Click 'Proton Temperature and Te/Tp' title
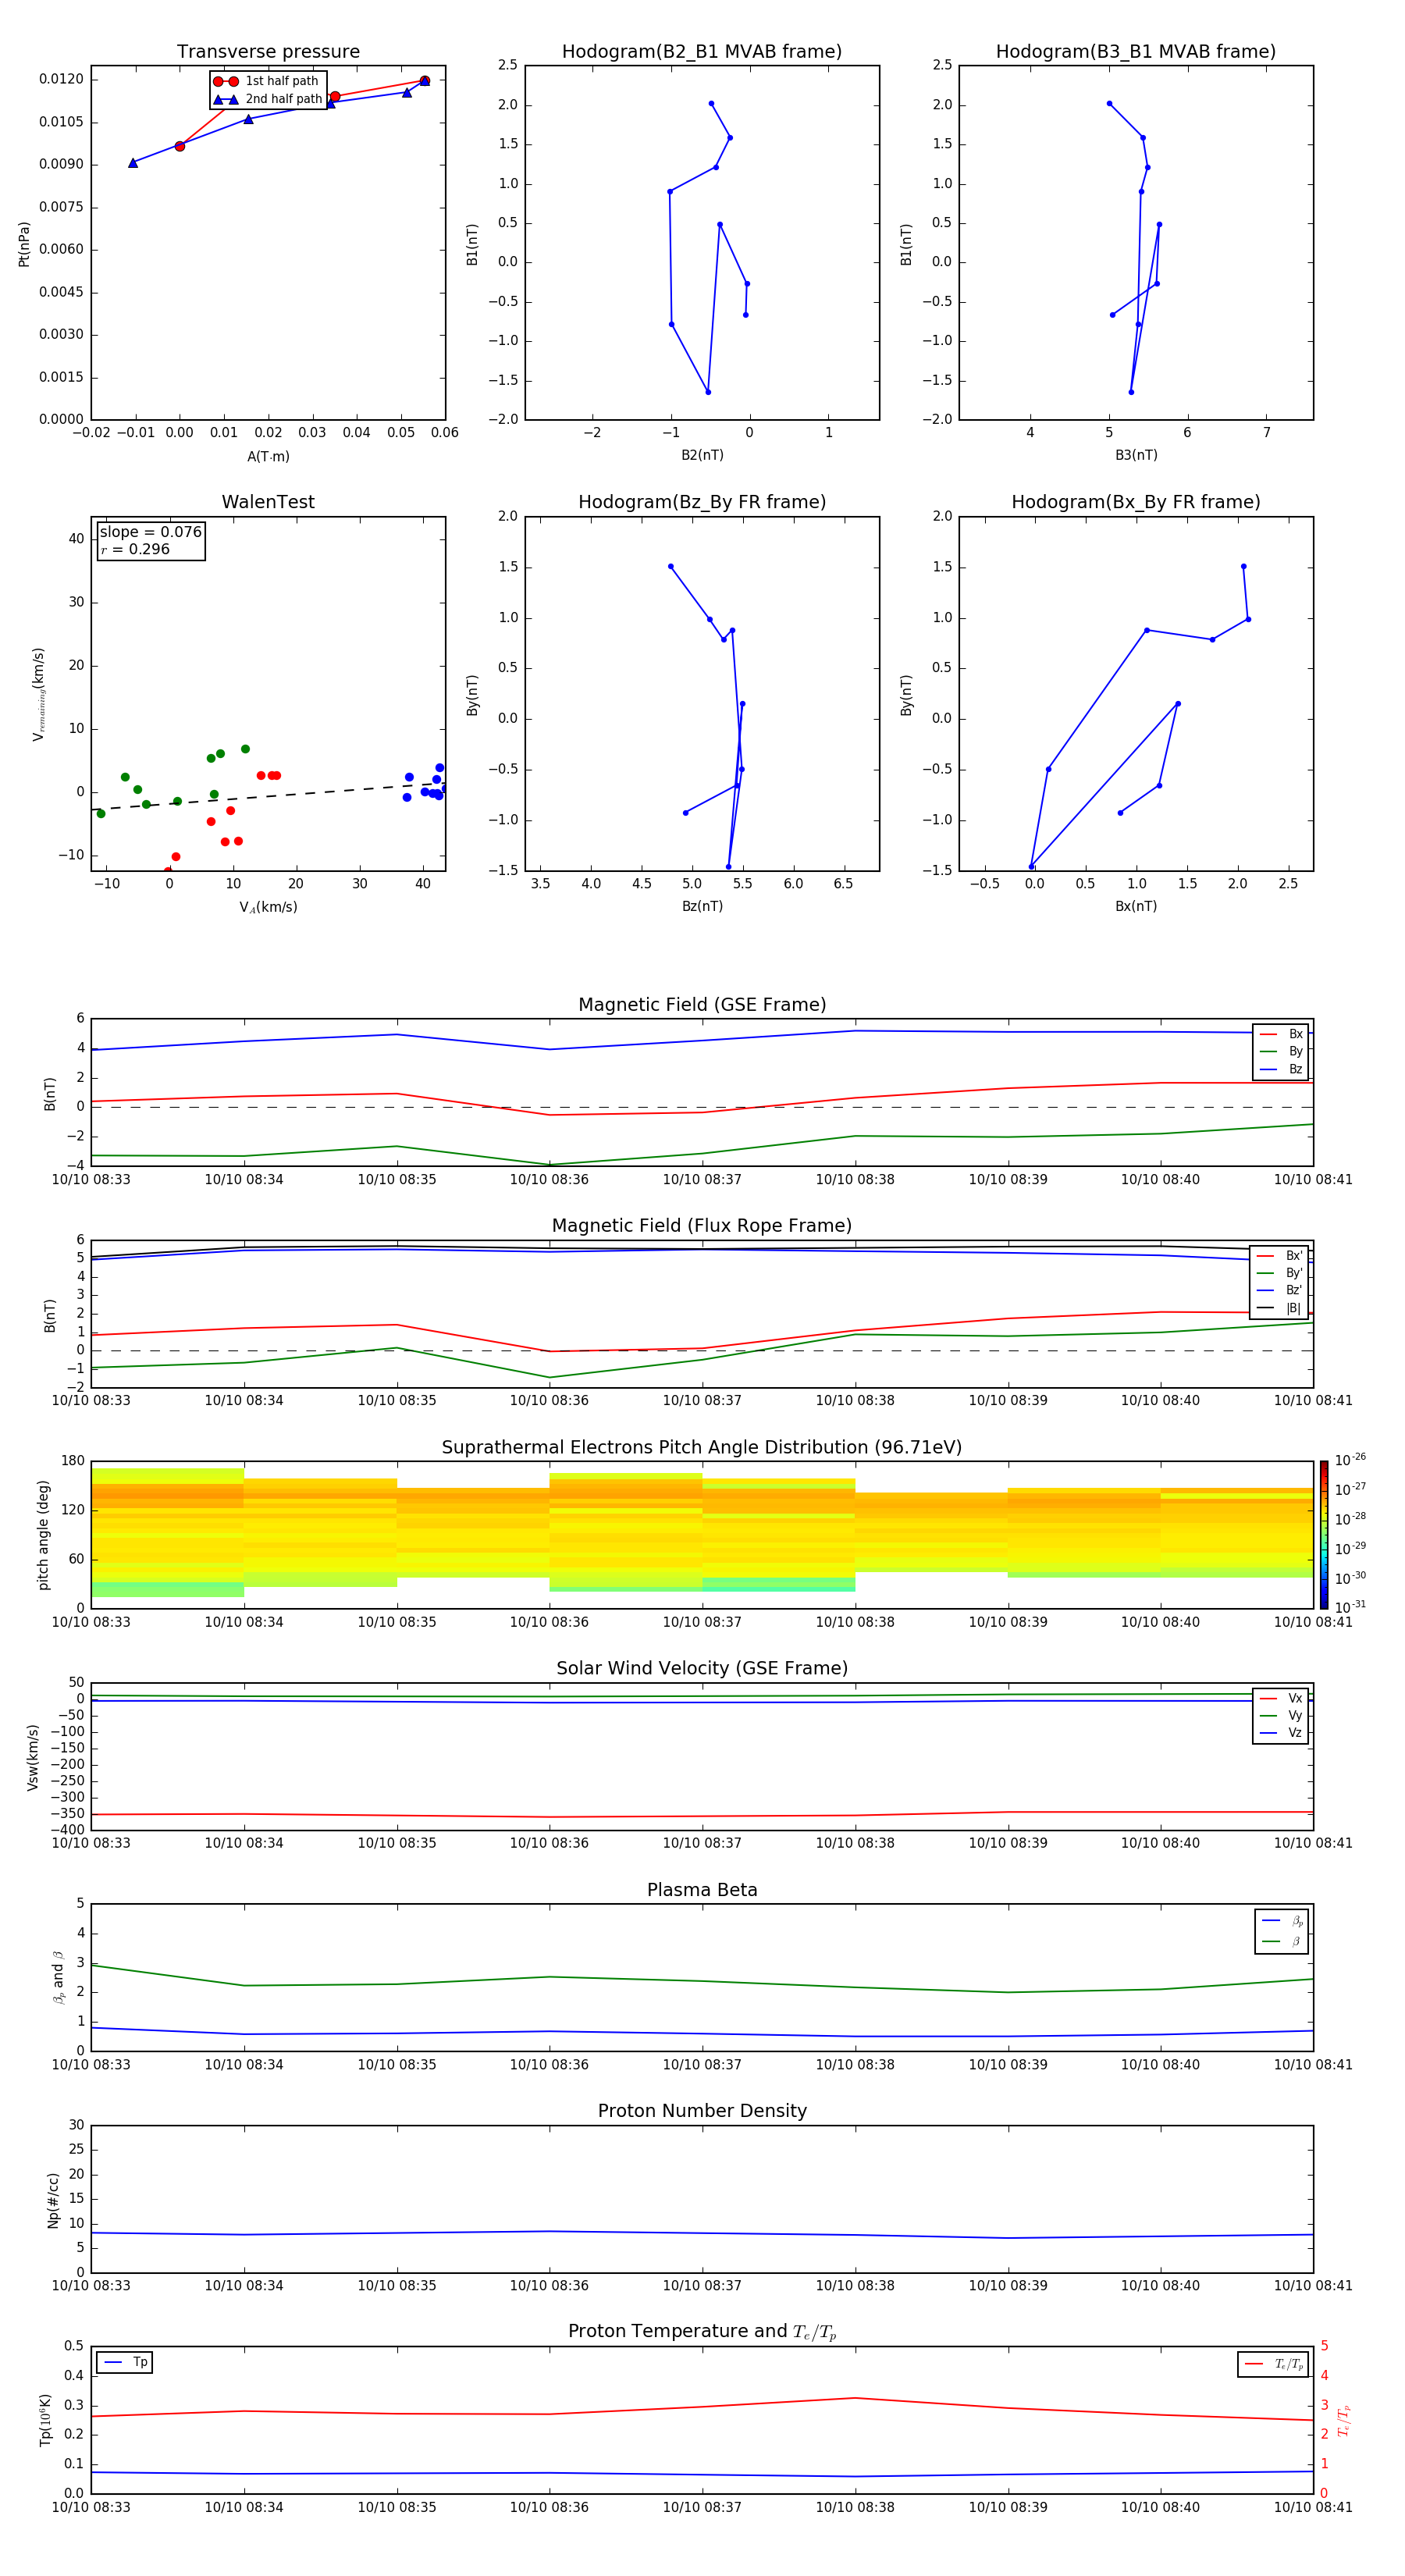Image resolution: width=1405 pixels, height=2576 pixels. click(x=702, y=2332)
